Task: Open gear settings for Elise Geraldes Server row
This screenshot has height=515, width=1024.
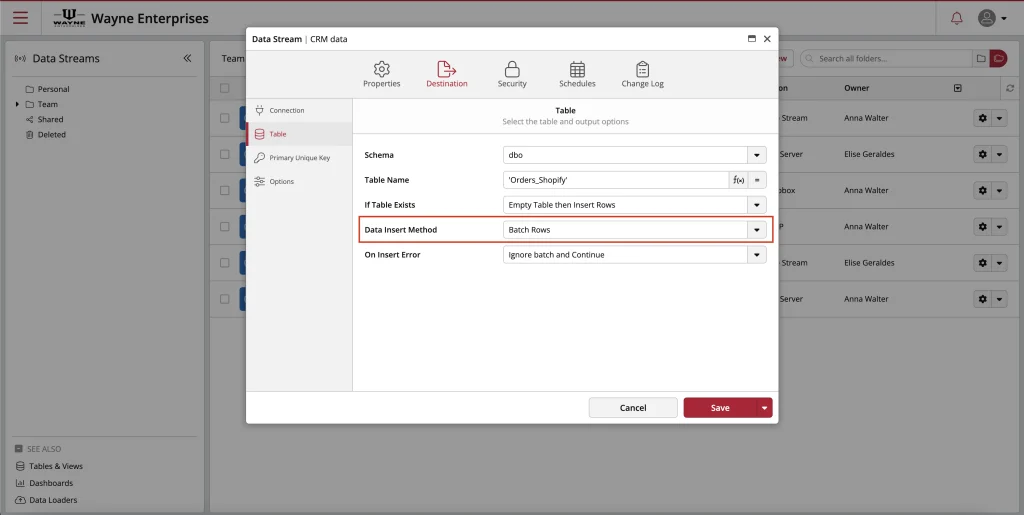Action: click(x=982, y=154)
